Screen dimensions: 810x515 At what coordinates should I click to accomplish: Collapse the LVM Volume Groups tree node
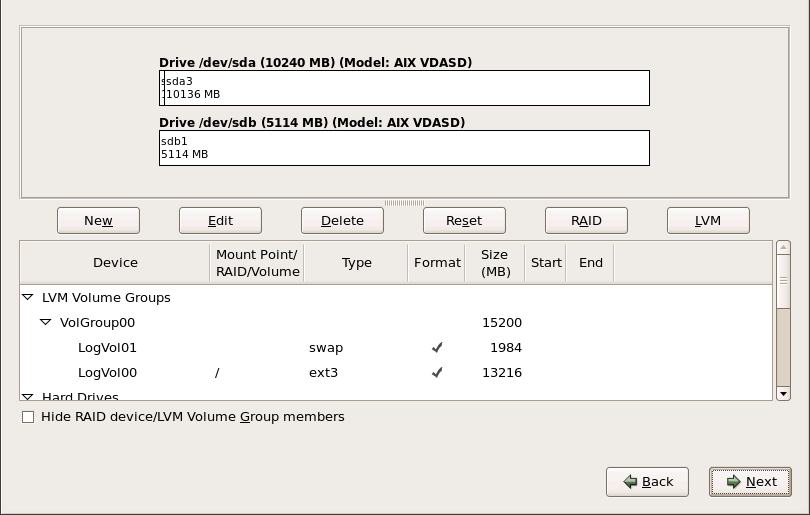(28, 298)
